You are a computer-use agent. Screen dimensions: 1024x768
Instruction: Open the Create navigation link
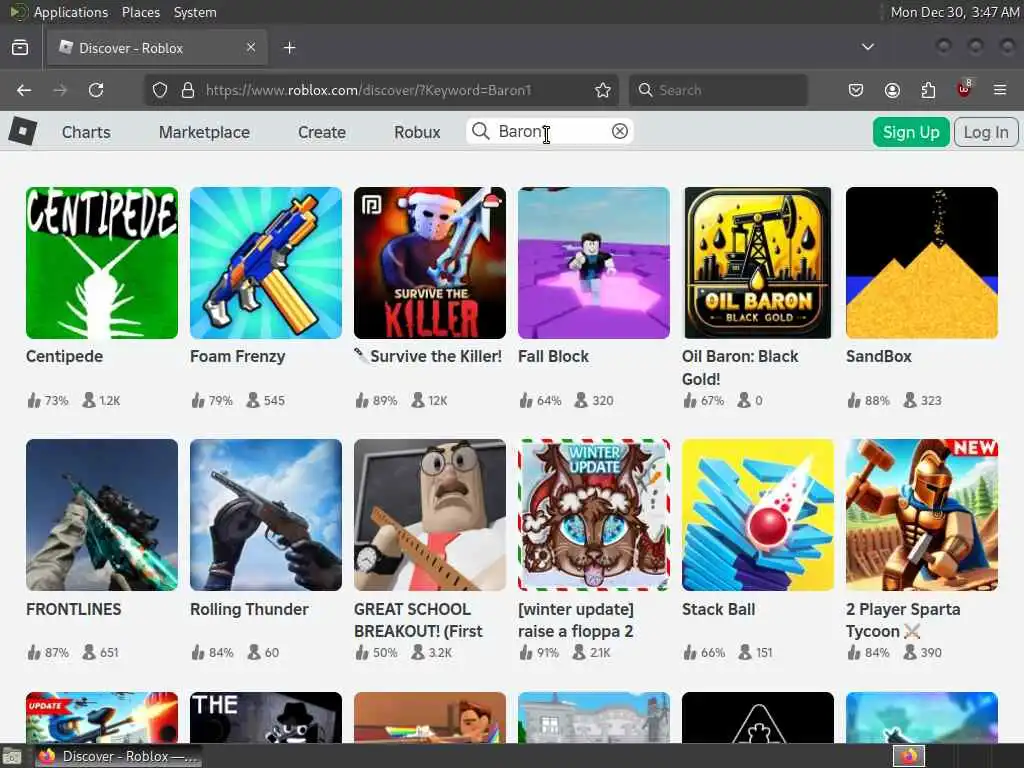322,132
